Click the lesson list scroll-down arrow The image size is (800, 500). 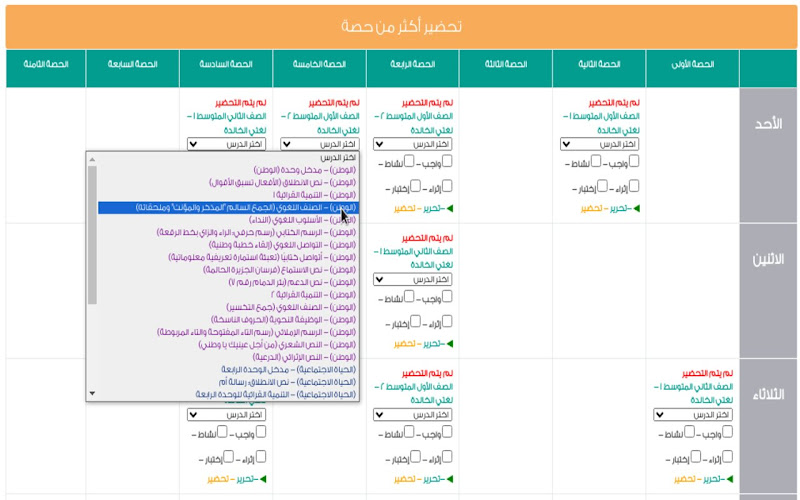point(92,393)
